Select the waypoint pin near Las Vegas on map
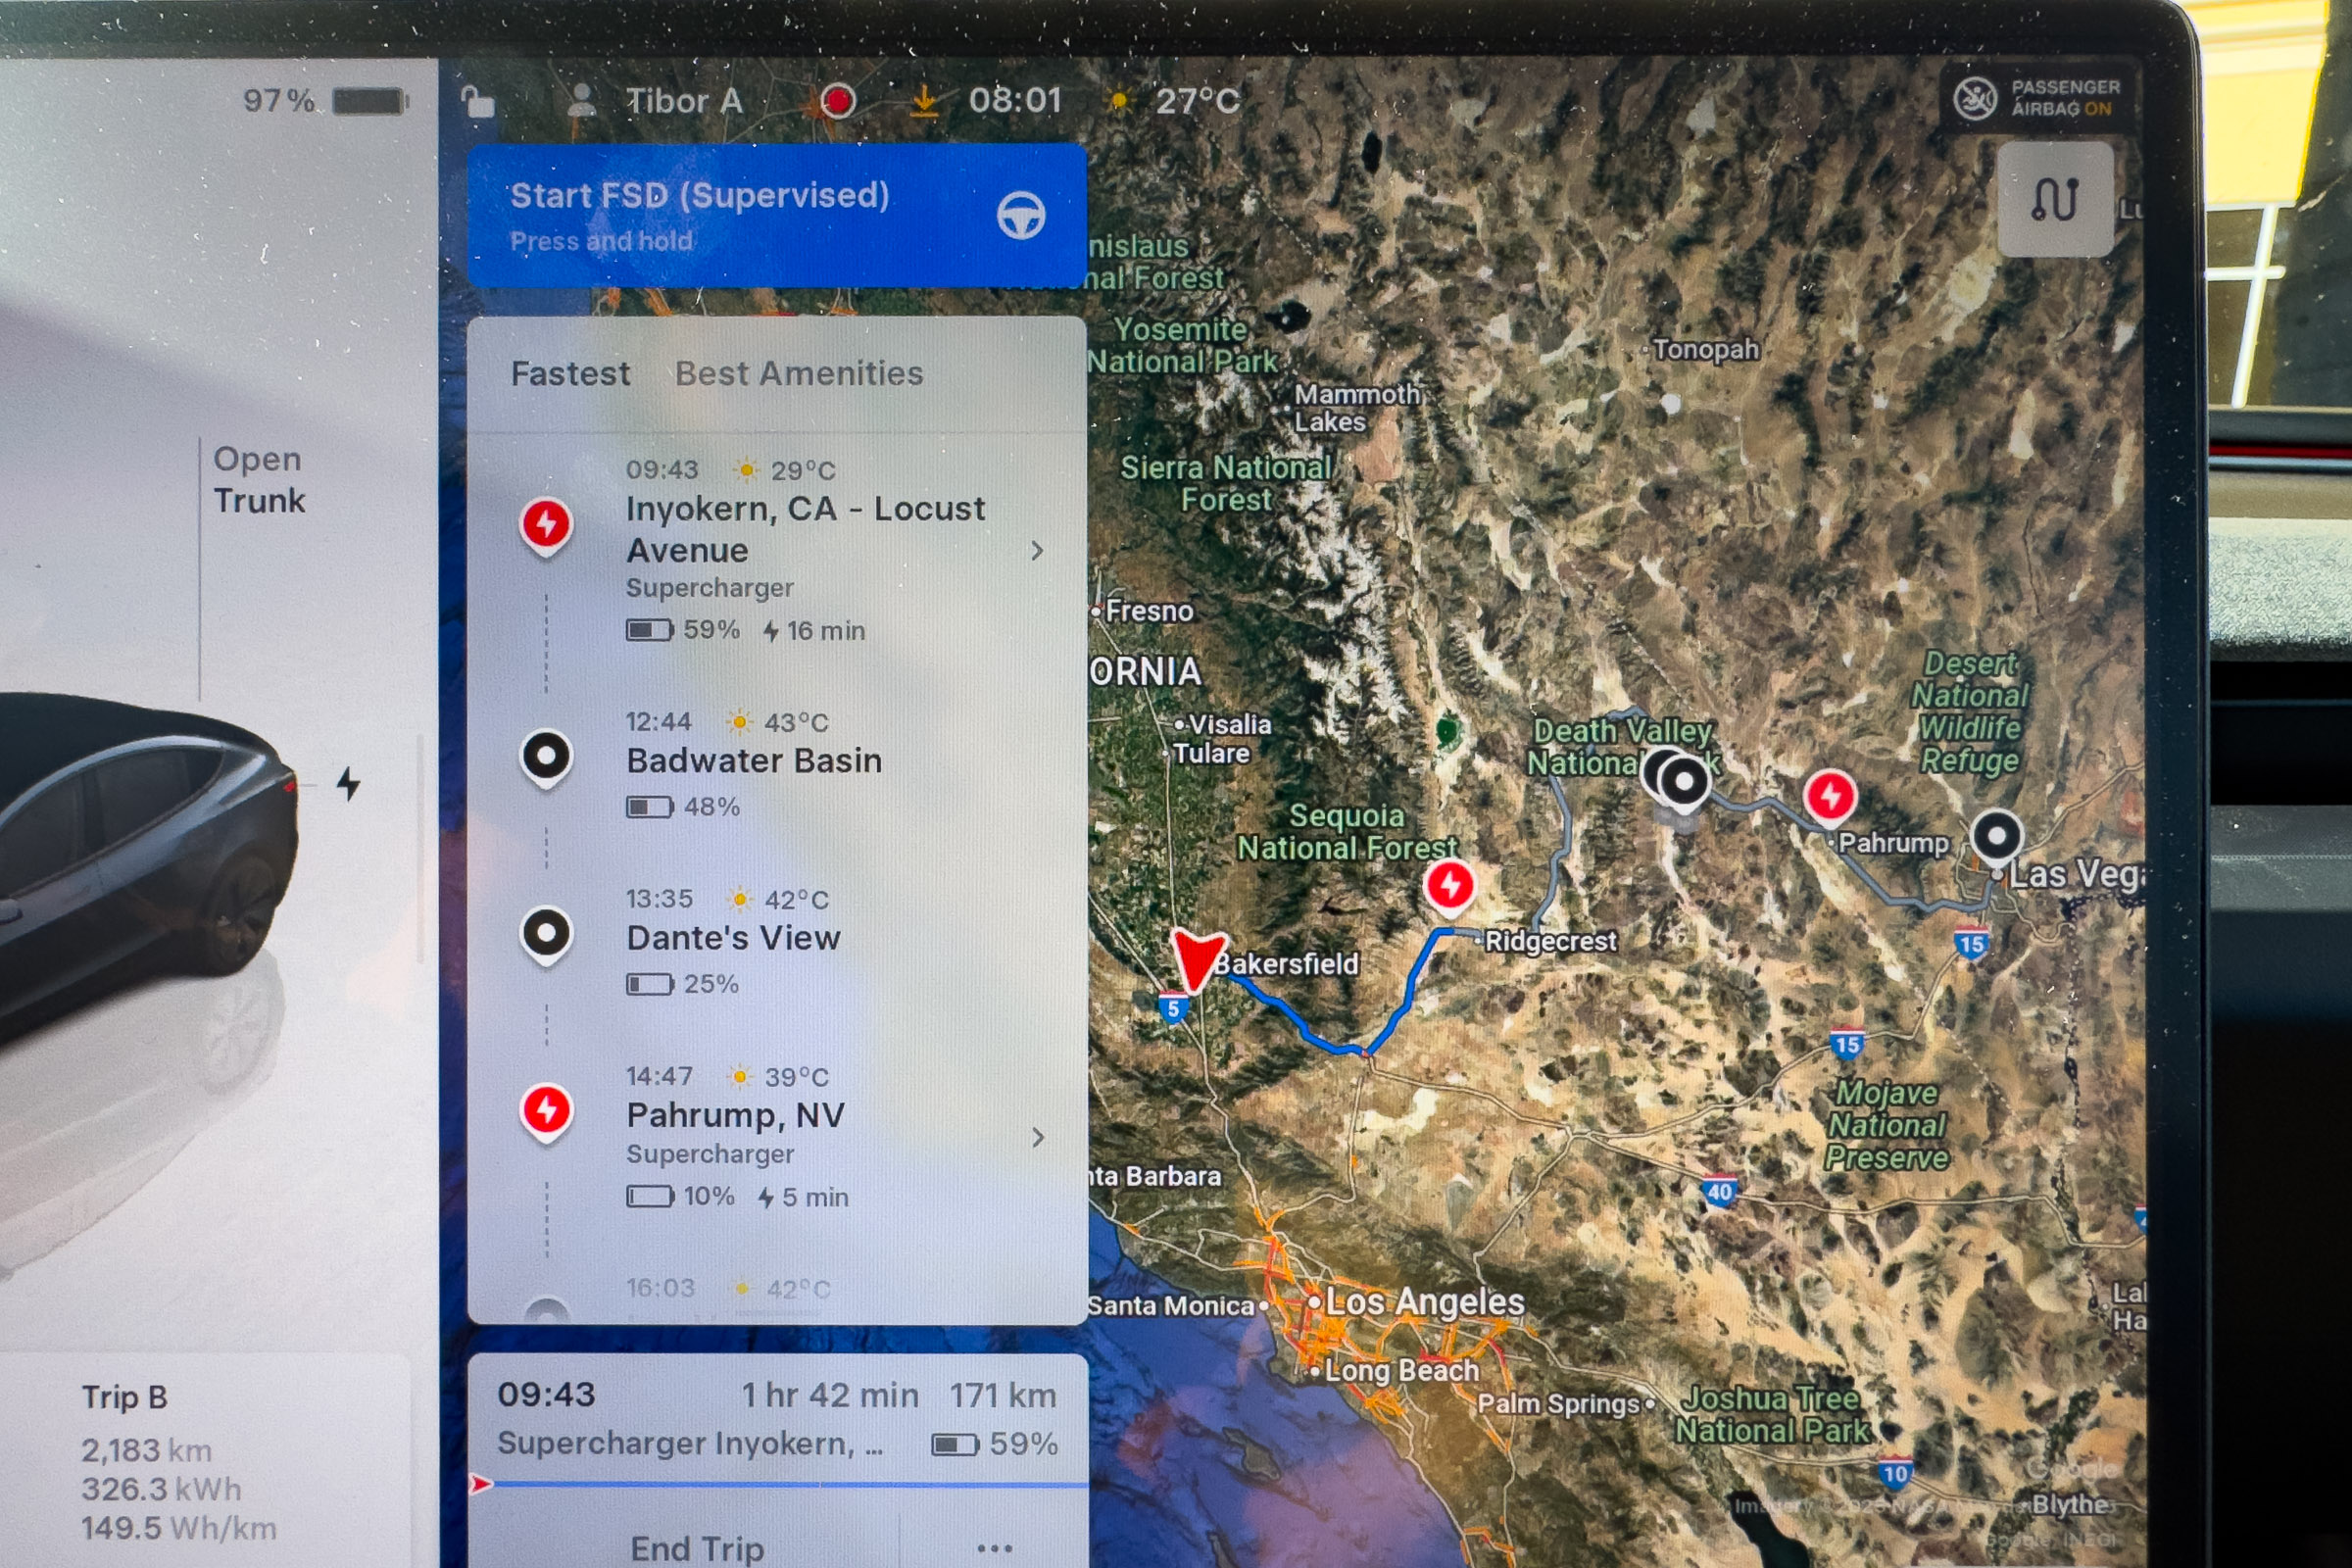This screenshot has width=2352, height=1568. tap(1997, 837)
